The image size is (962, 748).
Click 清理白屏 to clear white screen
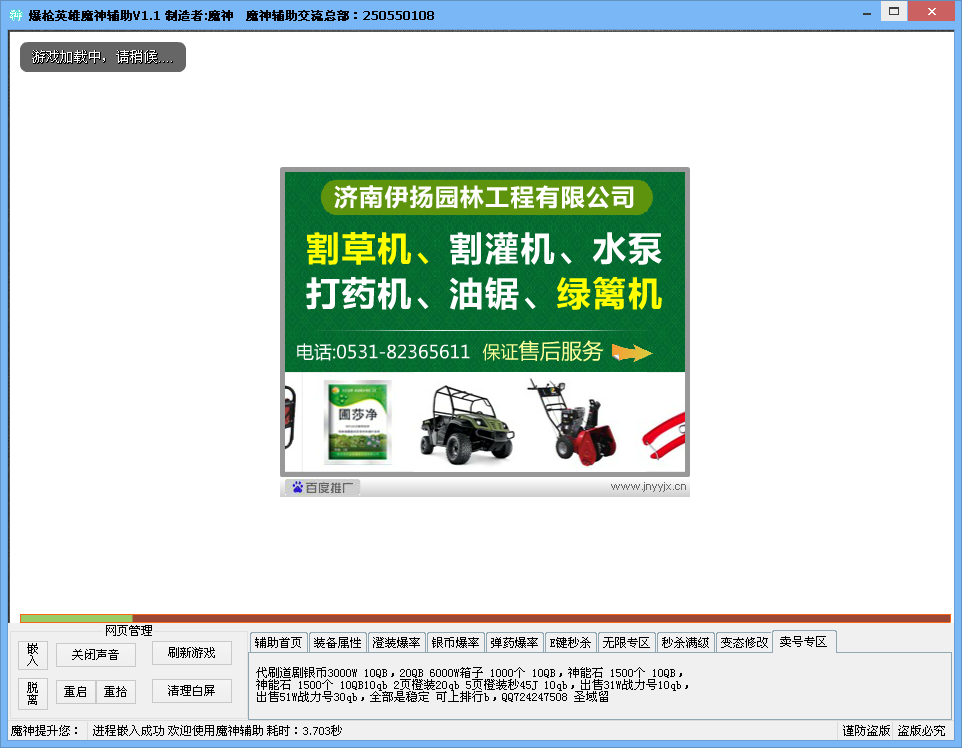(191, 691)
